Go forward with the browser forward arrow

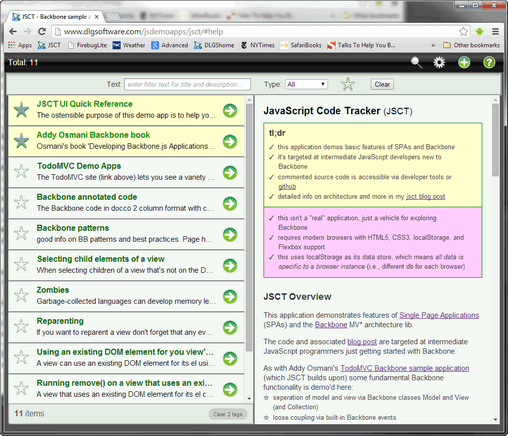click(x=27, y=32)
